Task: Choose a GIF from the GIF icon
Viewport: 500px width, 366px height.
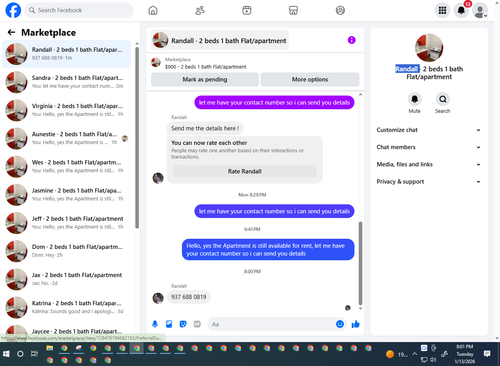Action: pyautogui.click(x=197, y=324)
